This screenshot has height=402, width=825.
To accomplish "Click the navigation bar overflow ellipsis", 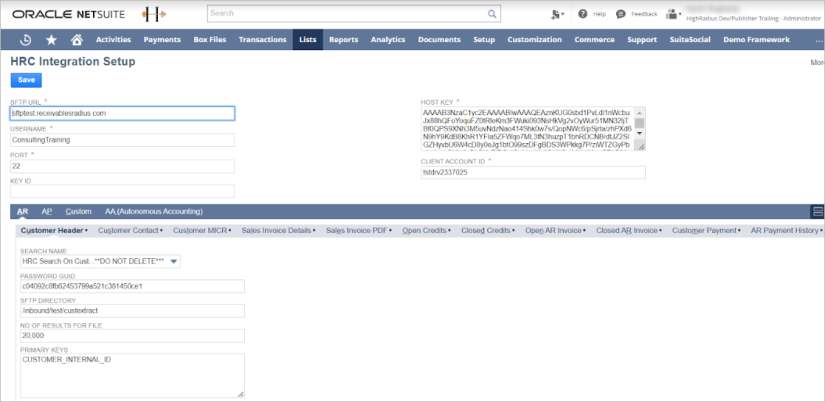I will click(819, 41).
